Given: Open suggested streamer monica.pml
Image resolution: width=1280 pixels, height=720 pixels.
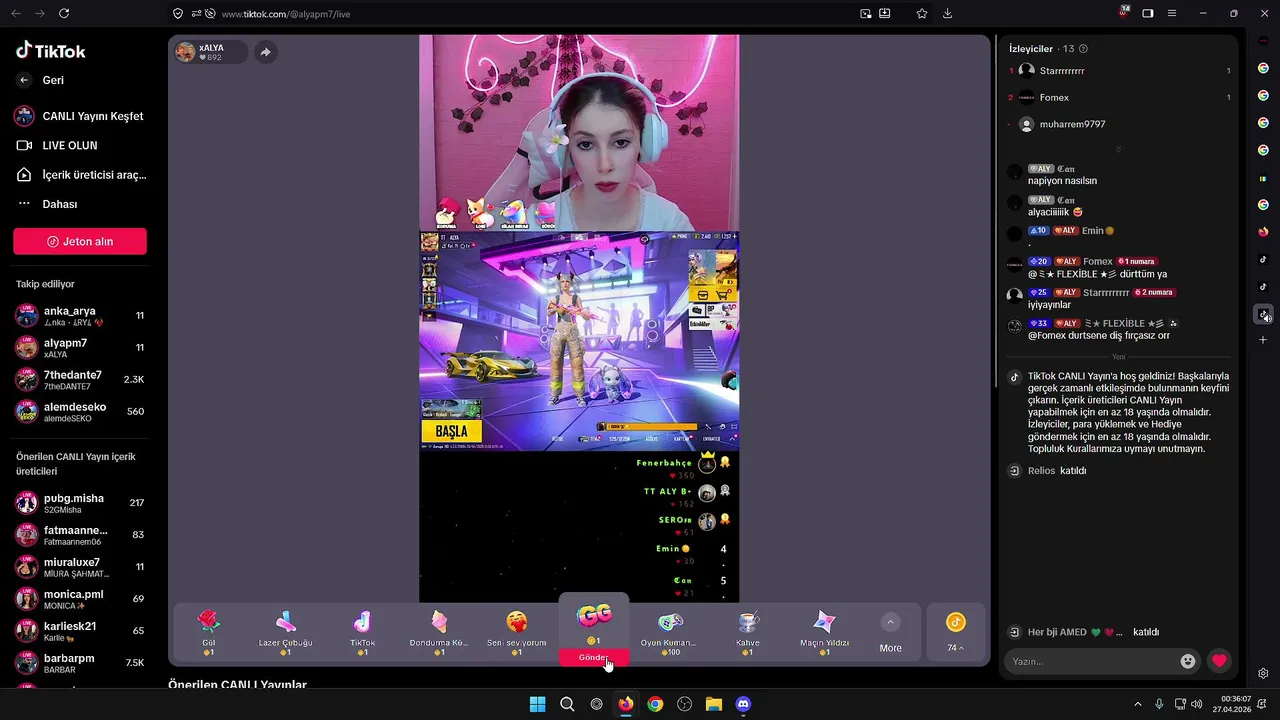Looking at the screenshot, I should click(x=80, y=599).
